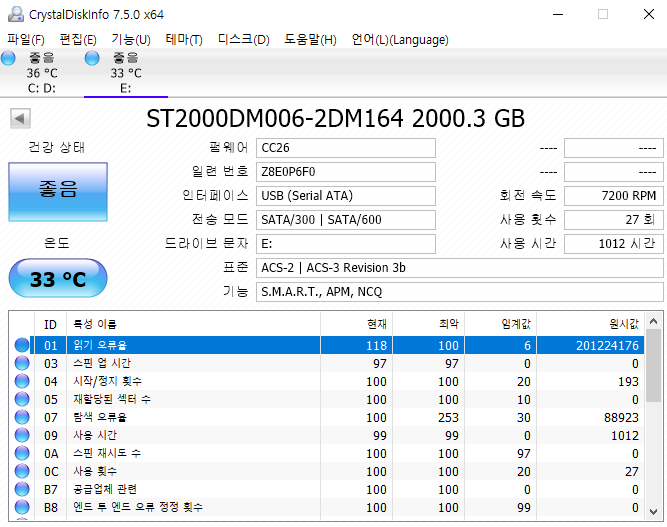Click status orb of row 0C 사용 횟수
This screenshot has width=667, height=527.
tap(22, 471)
